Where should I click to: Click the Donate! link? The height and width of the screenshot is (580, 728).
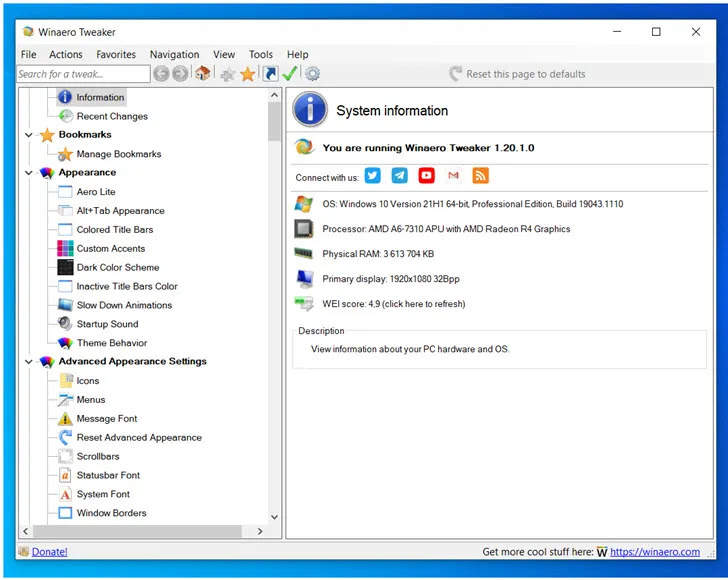pyautogui.click(x=50, y=552)
